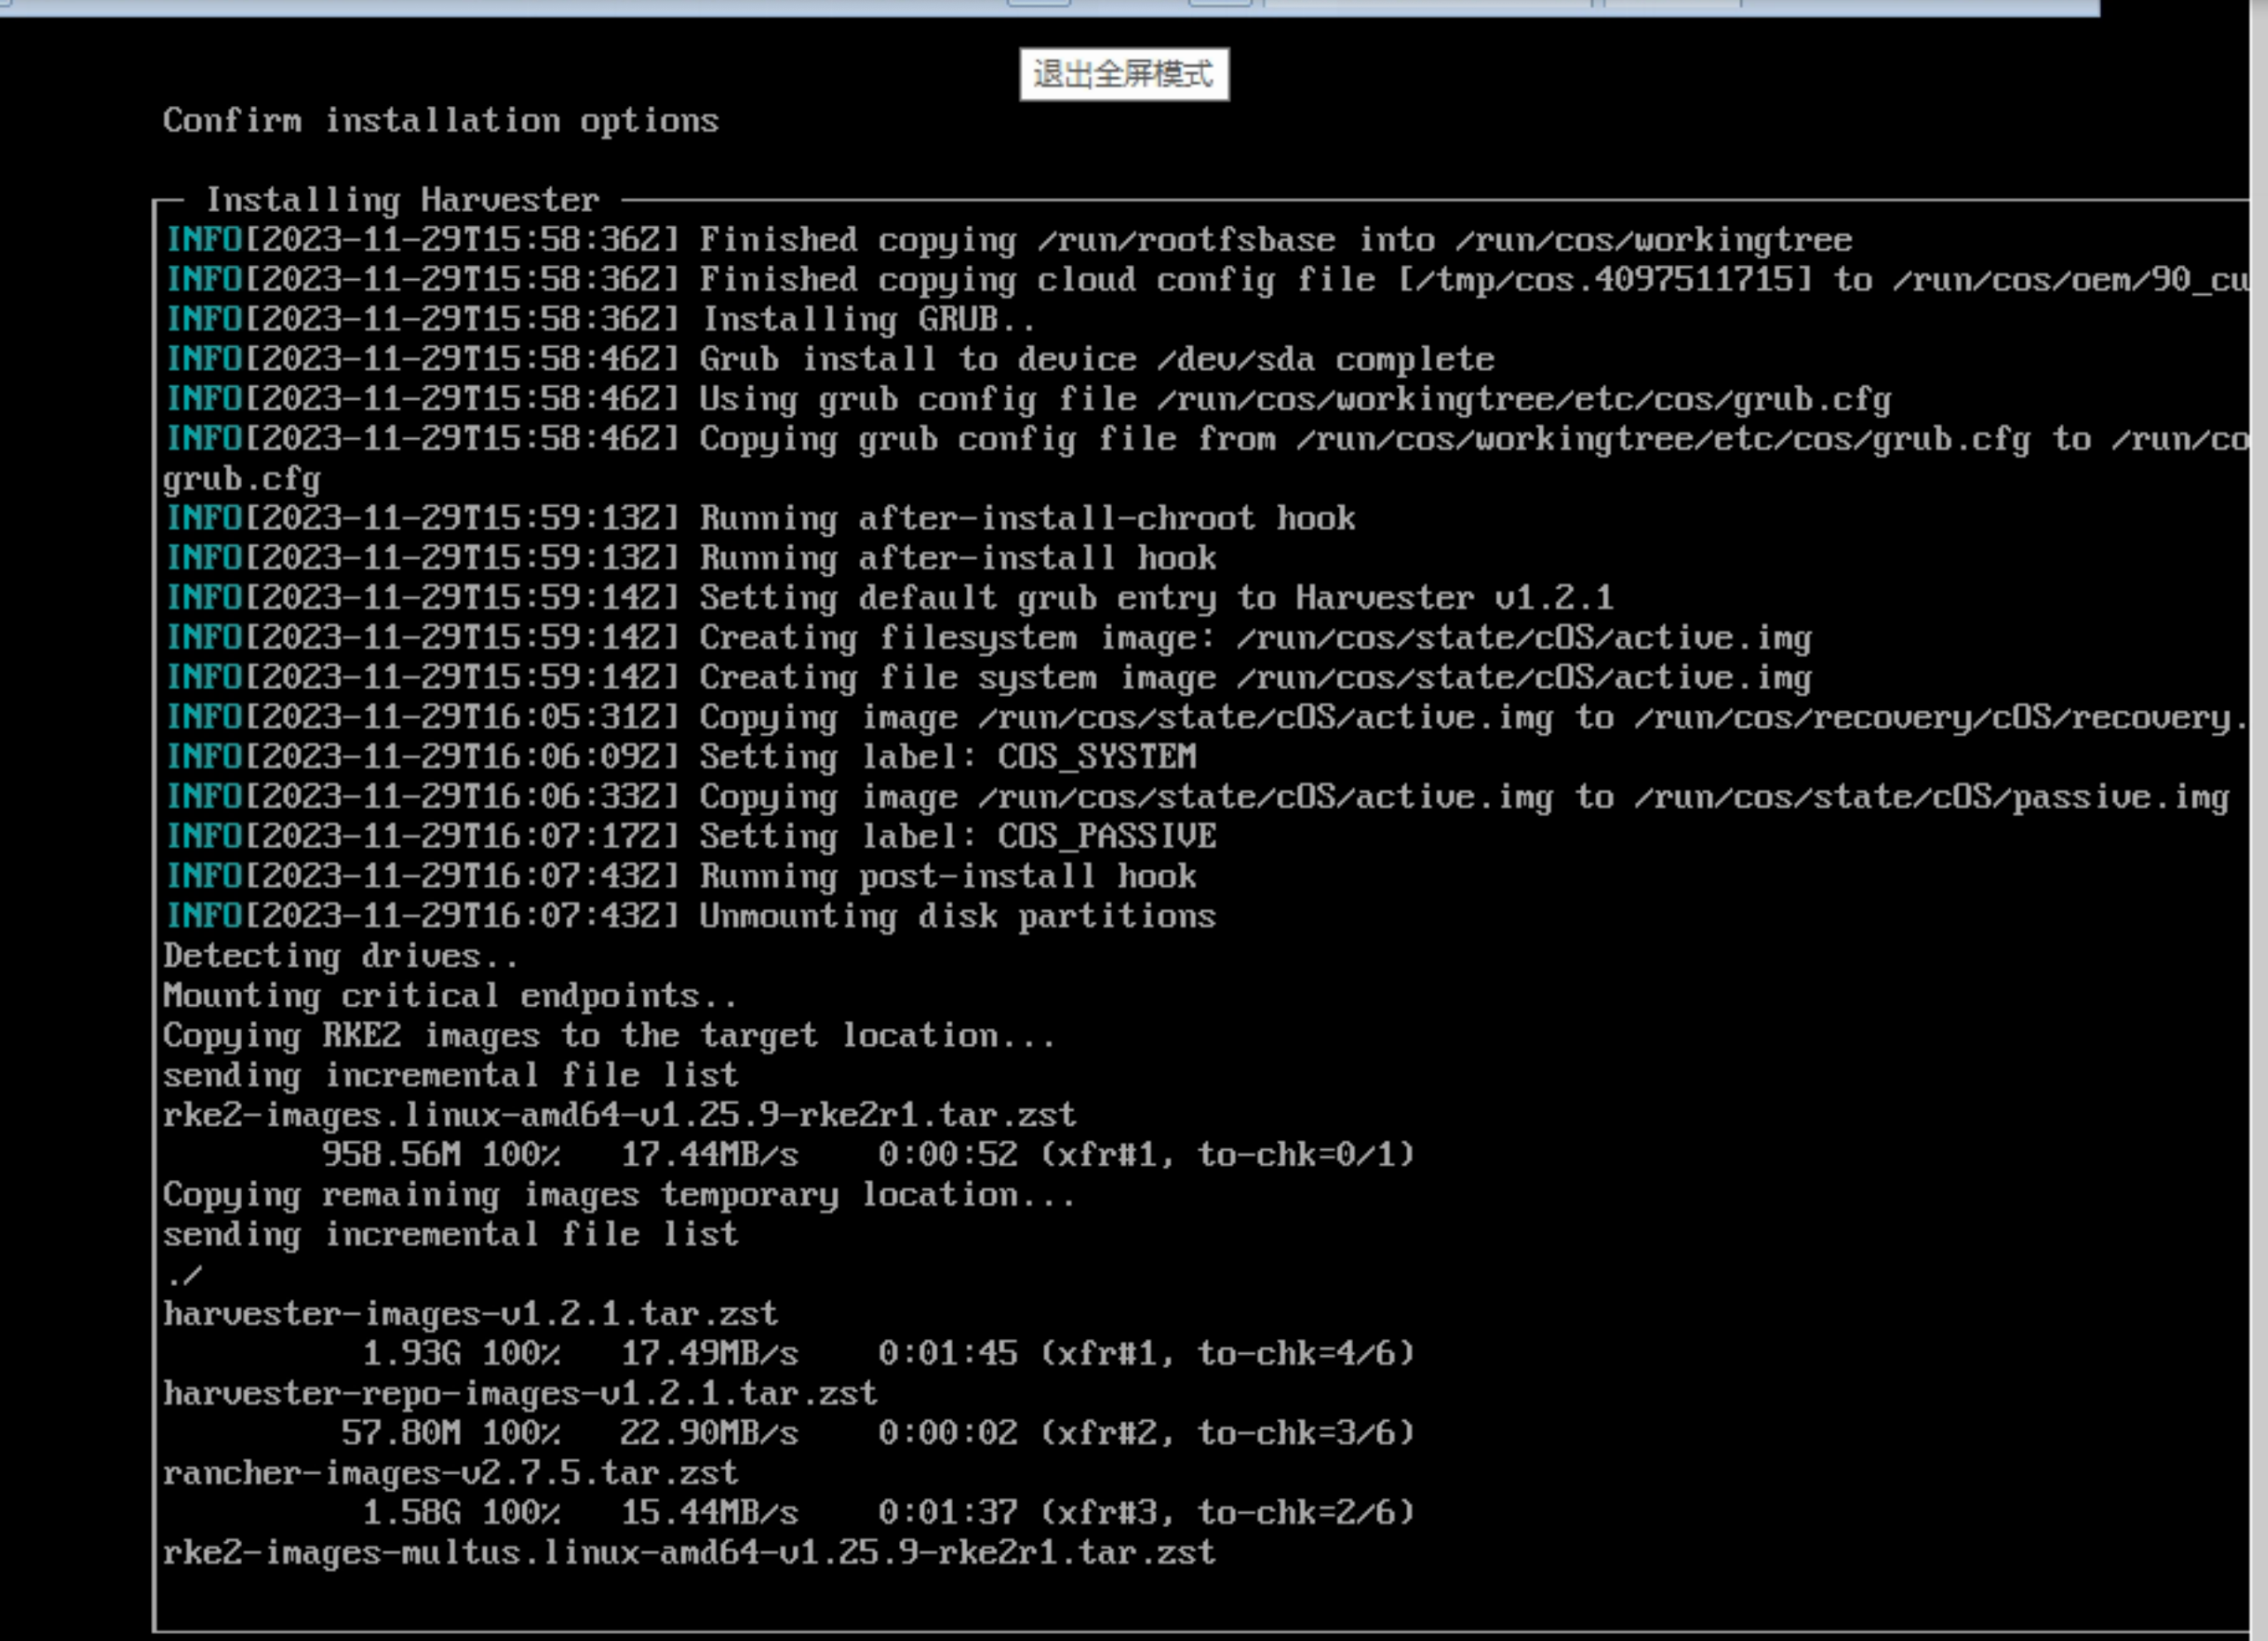The width and height of the screenshot is (2268, 1641).
Task: Click the wrapped 'grub.cfg' continuation line
Action: (242, 479)
